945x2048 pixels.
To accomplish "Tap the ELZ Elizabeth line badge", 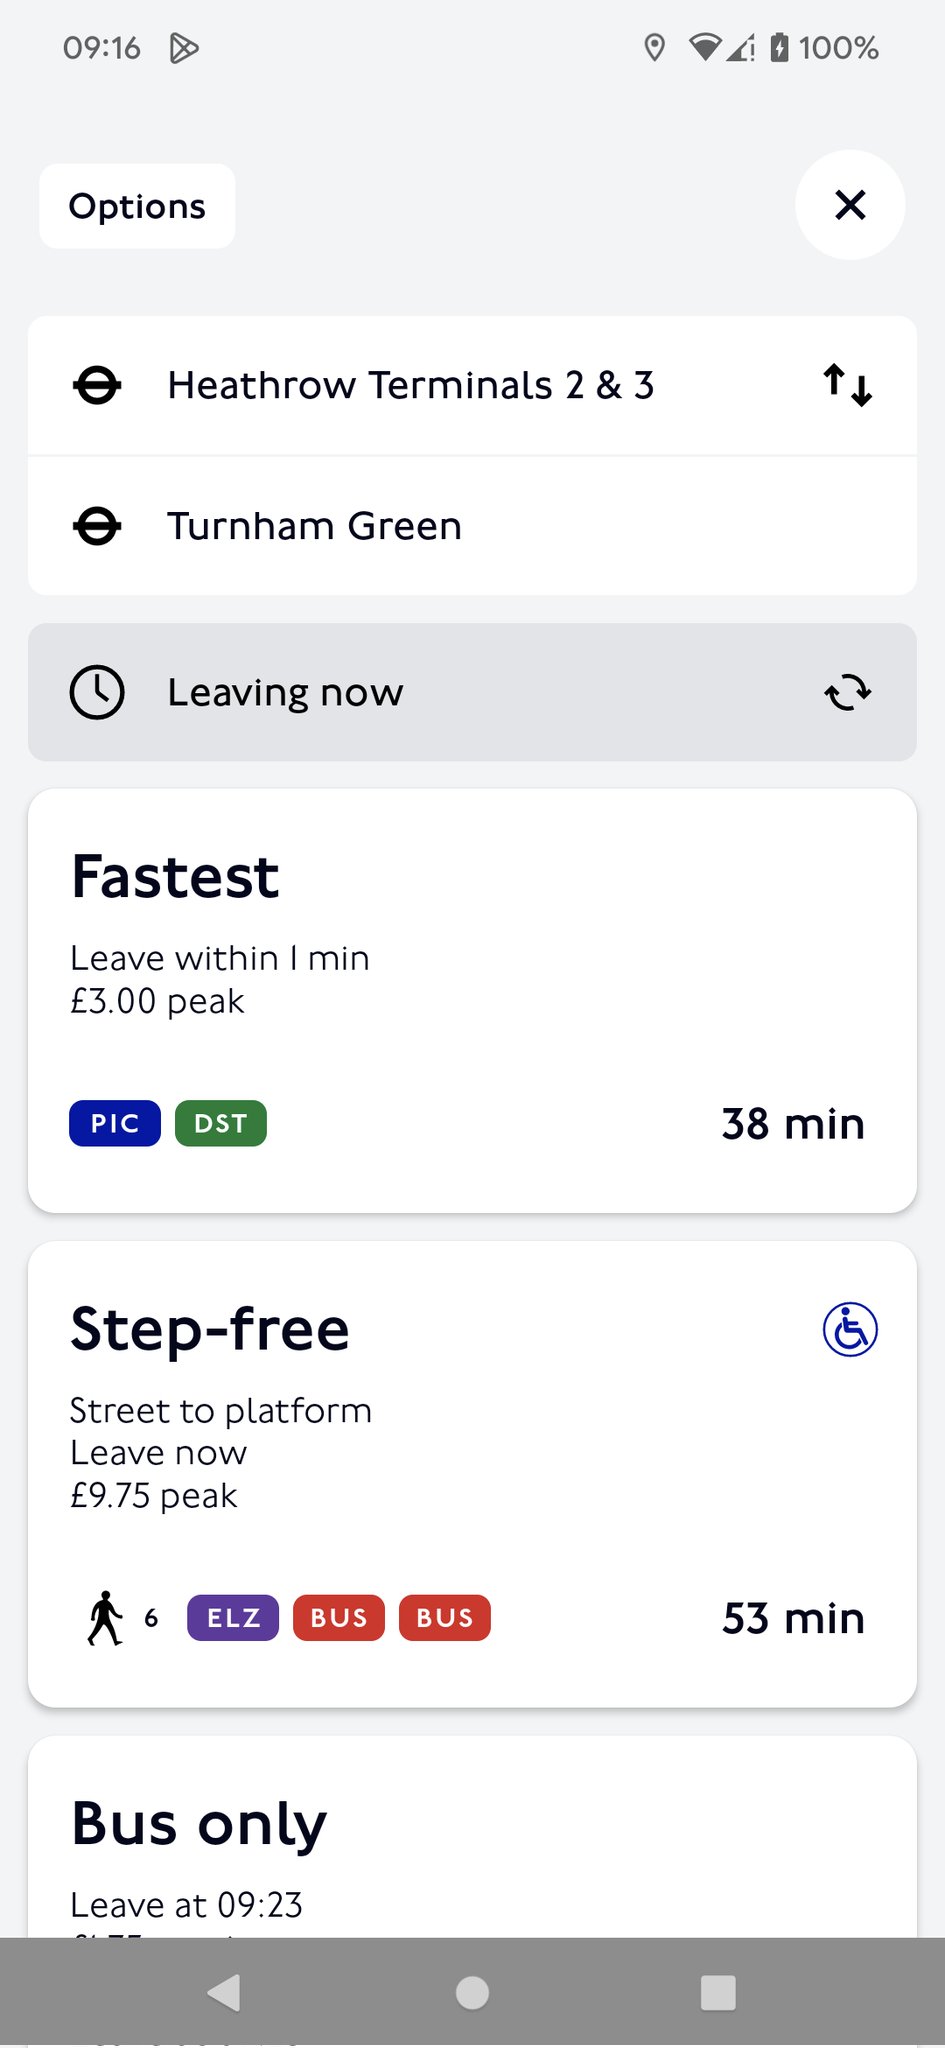I will tap(233, 1617).
